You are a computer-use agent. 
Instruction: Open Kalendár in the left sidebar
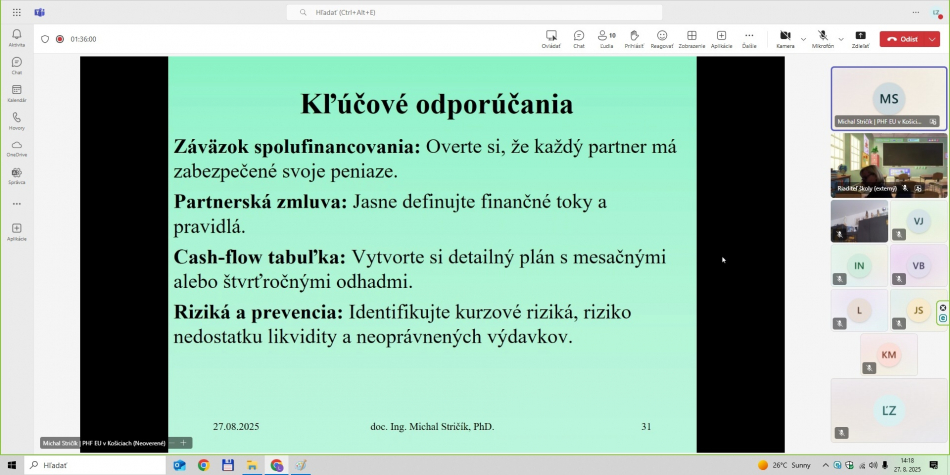(x=17, y=93)
